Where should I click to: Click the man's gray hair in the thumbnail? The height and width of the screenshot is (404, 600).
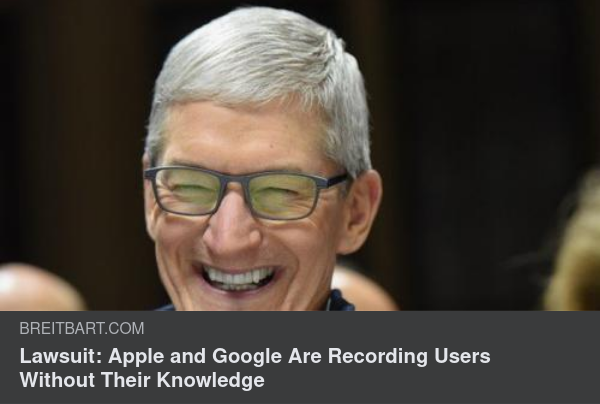tap(260, 61)
